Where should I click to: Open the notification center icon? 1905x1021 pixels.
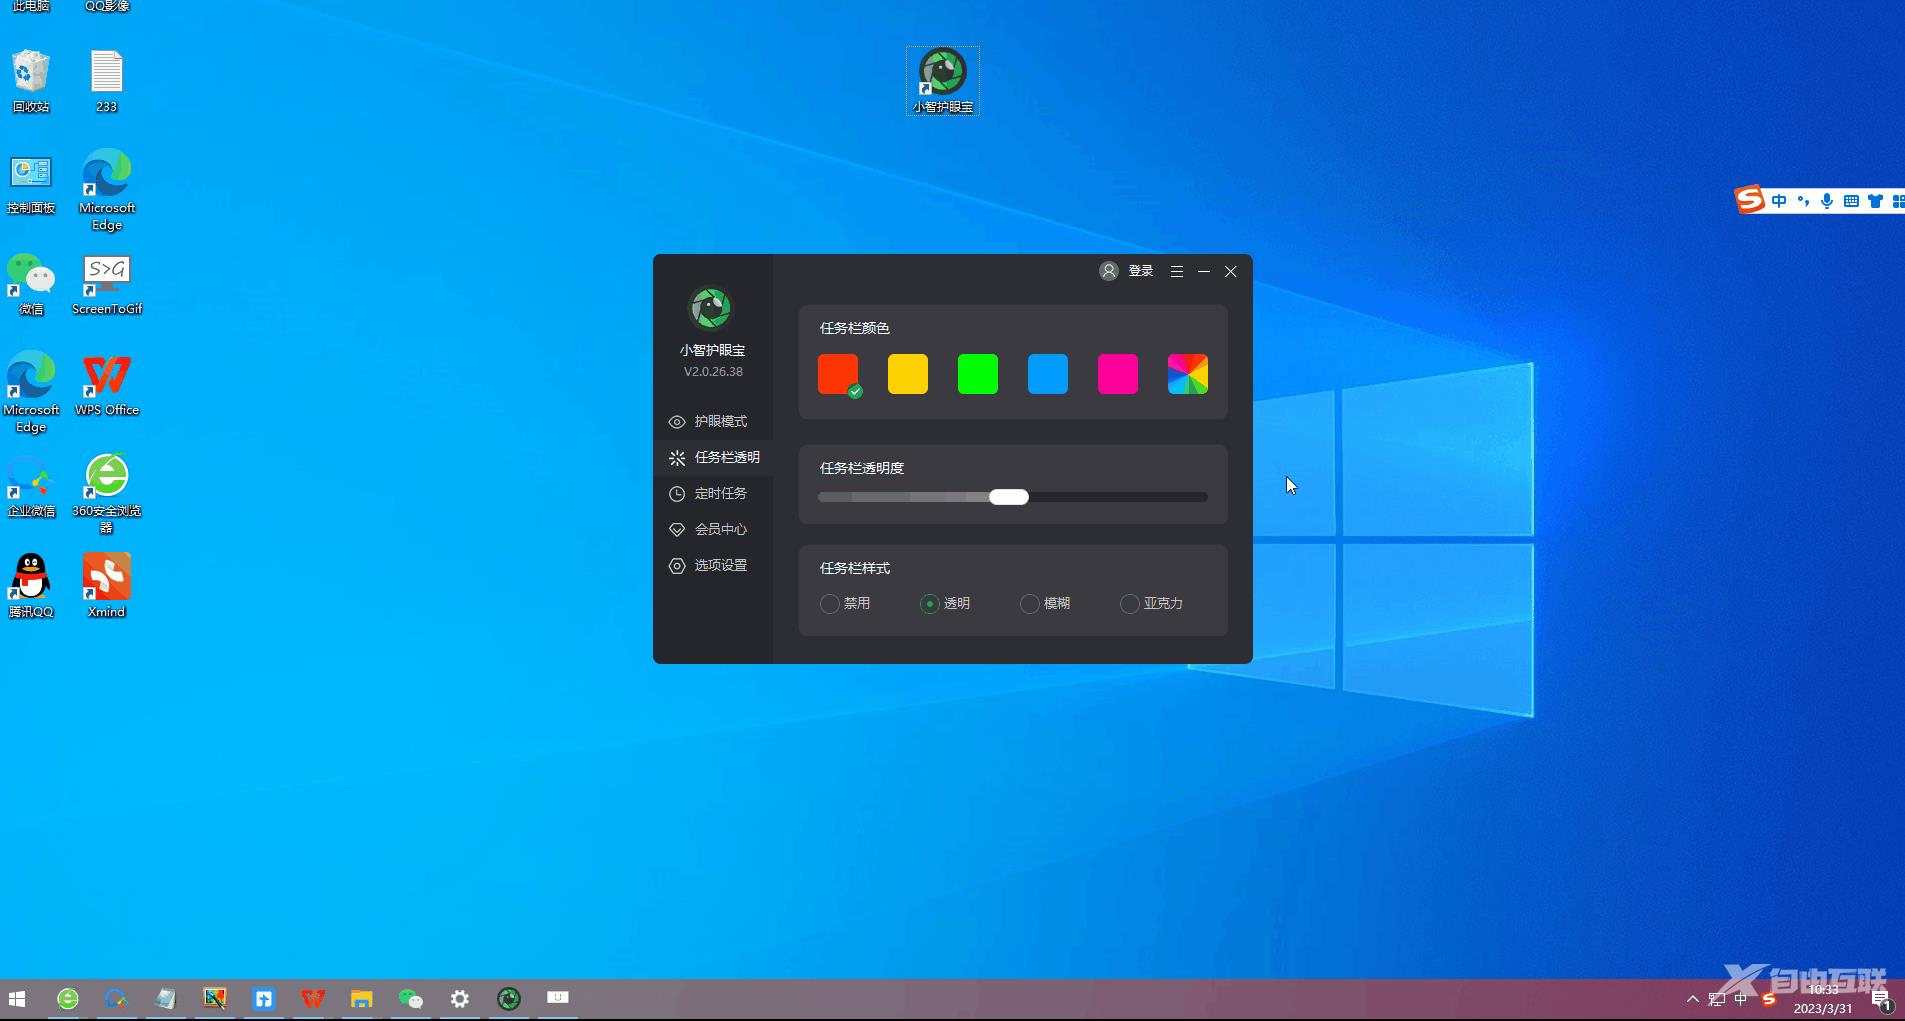tap(1881, 999)
